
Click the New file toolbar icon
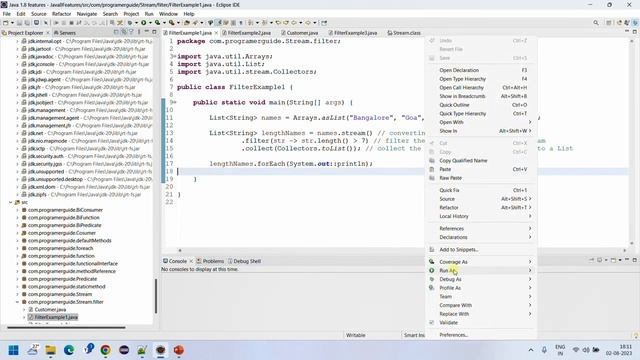click(x=6, y=23)
